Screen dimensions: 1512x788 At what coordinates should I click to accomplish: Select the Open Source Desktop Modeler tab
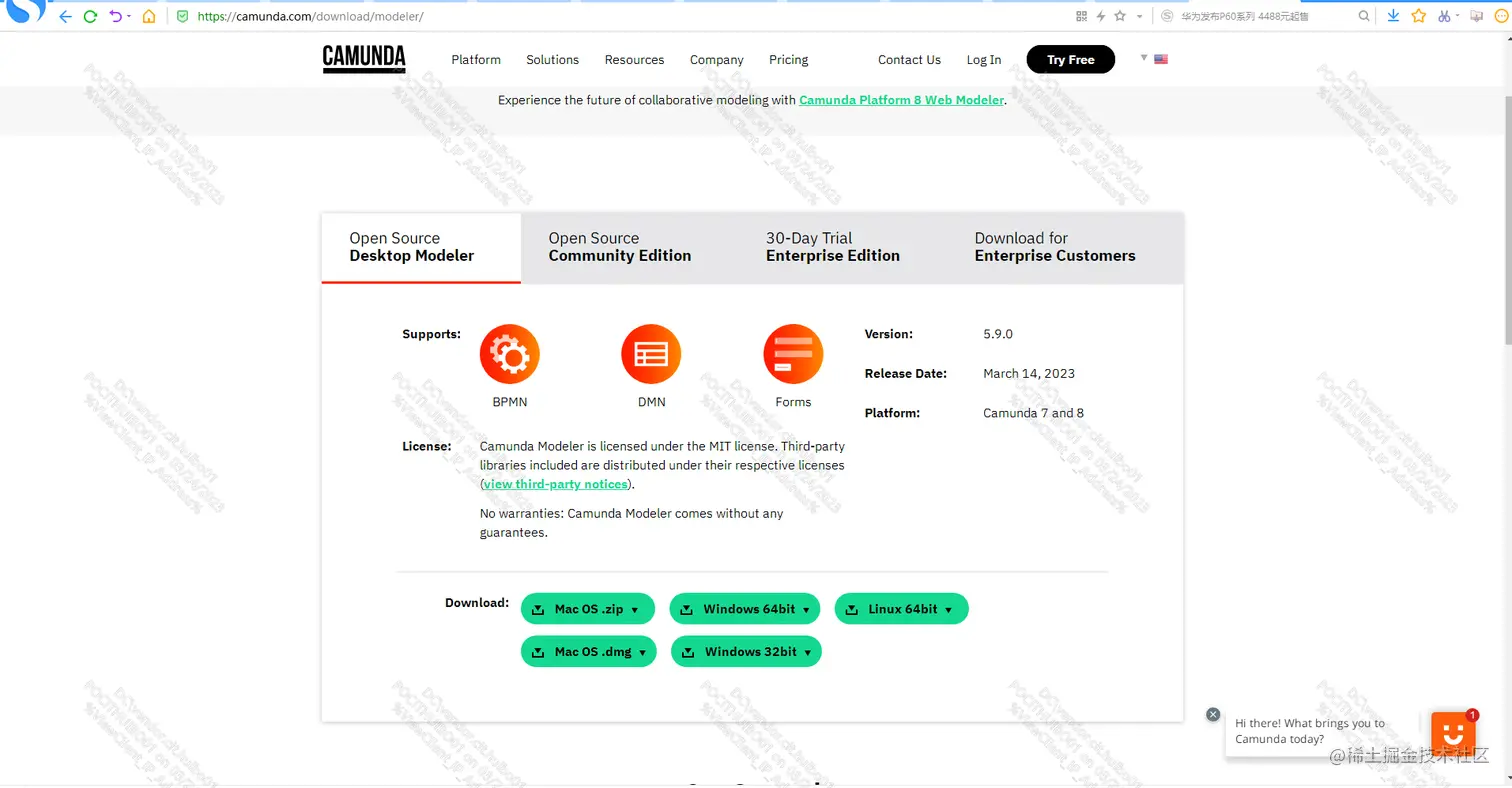click(421, 247)
